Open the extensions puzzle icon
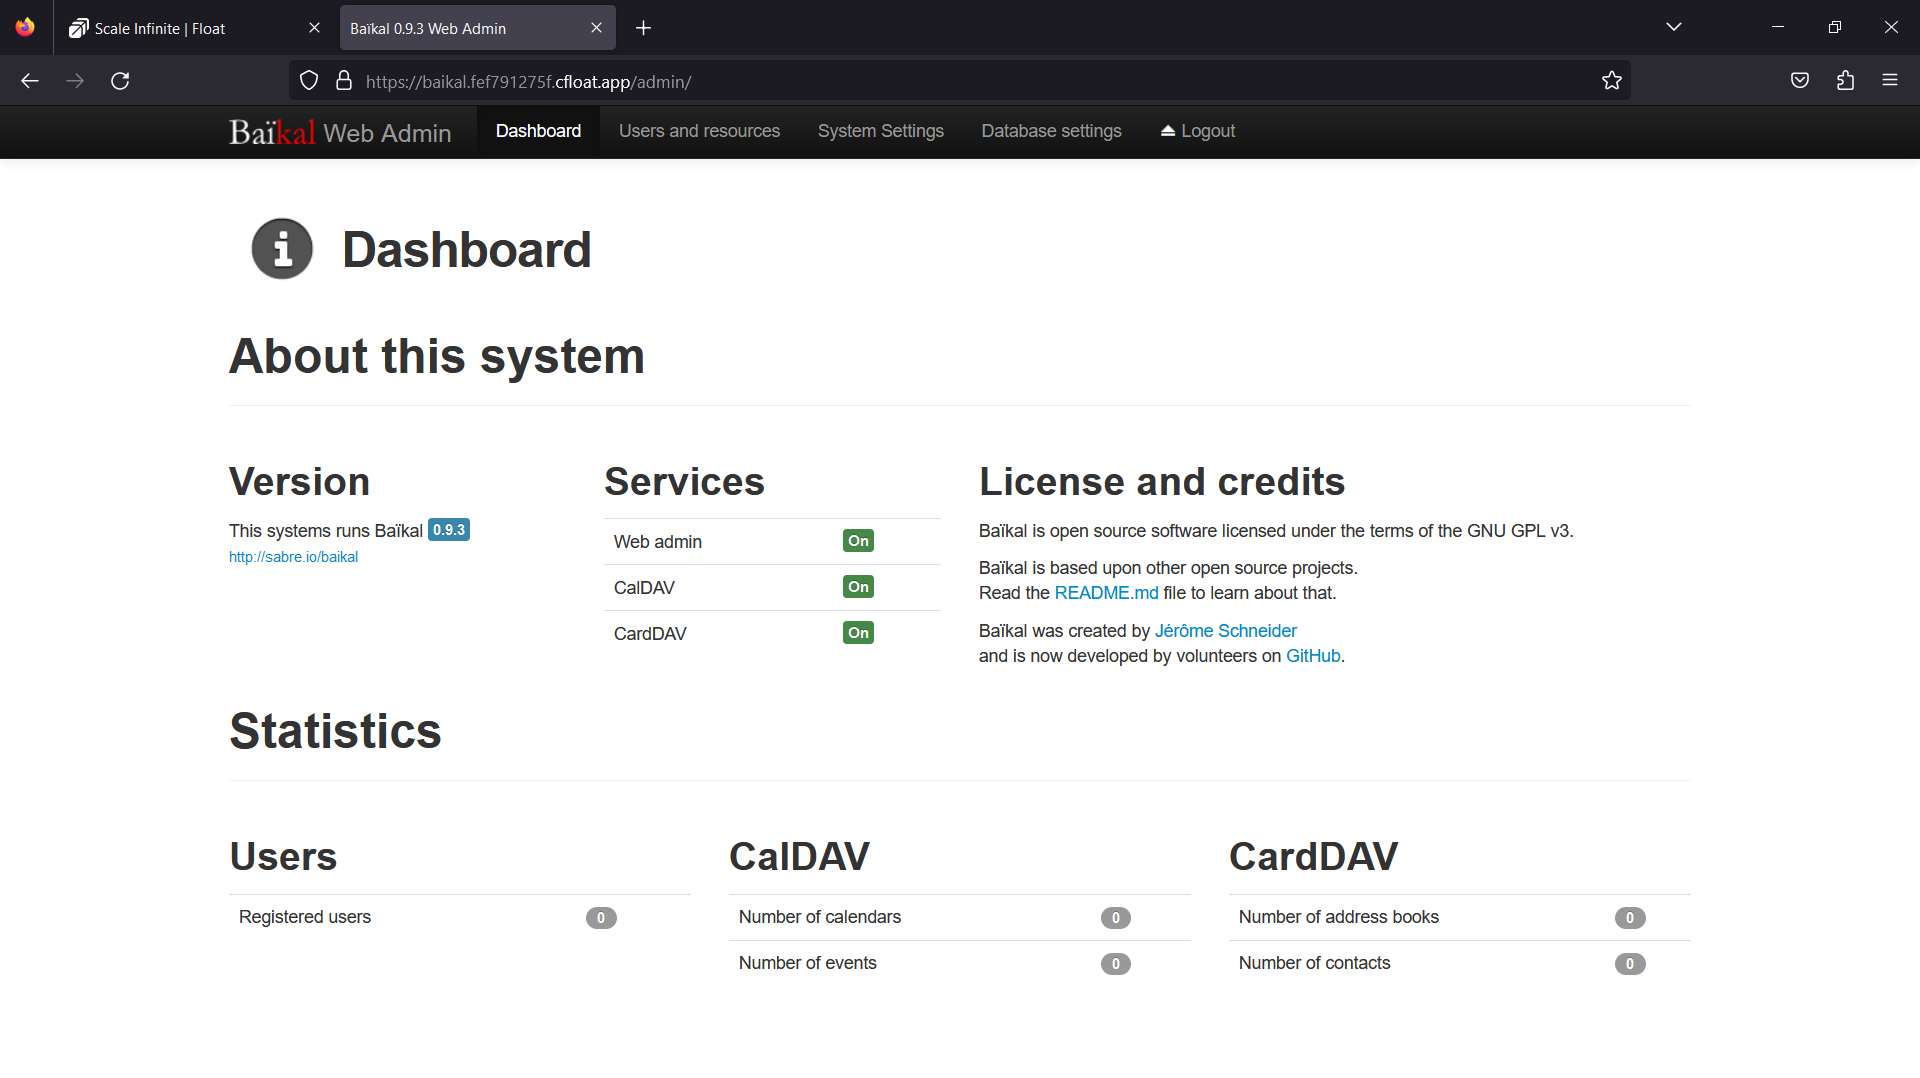The height and width of the screenshot is (1078, 1920). point(1845,81)
